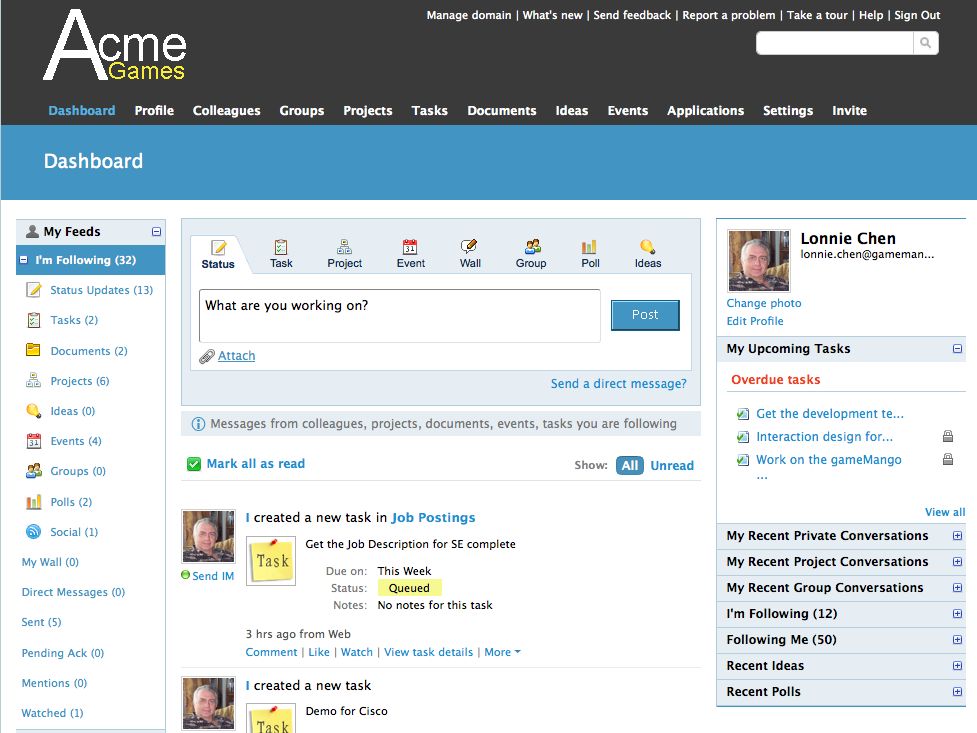Click Send a direct message link
Screen dimensions: 977x733
618,384
